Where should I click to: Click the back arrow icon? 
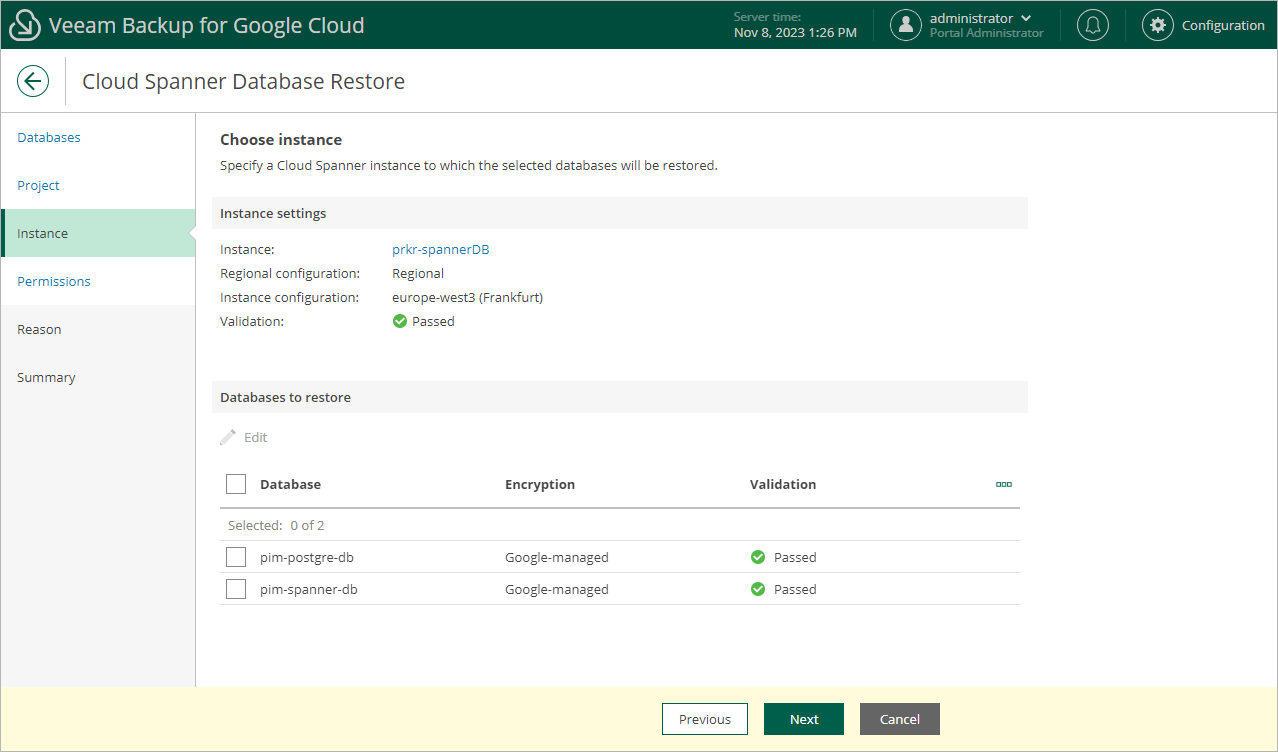tap(33, 81)
